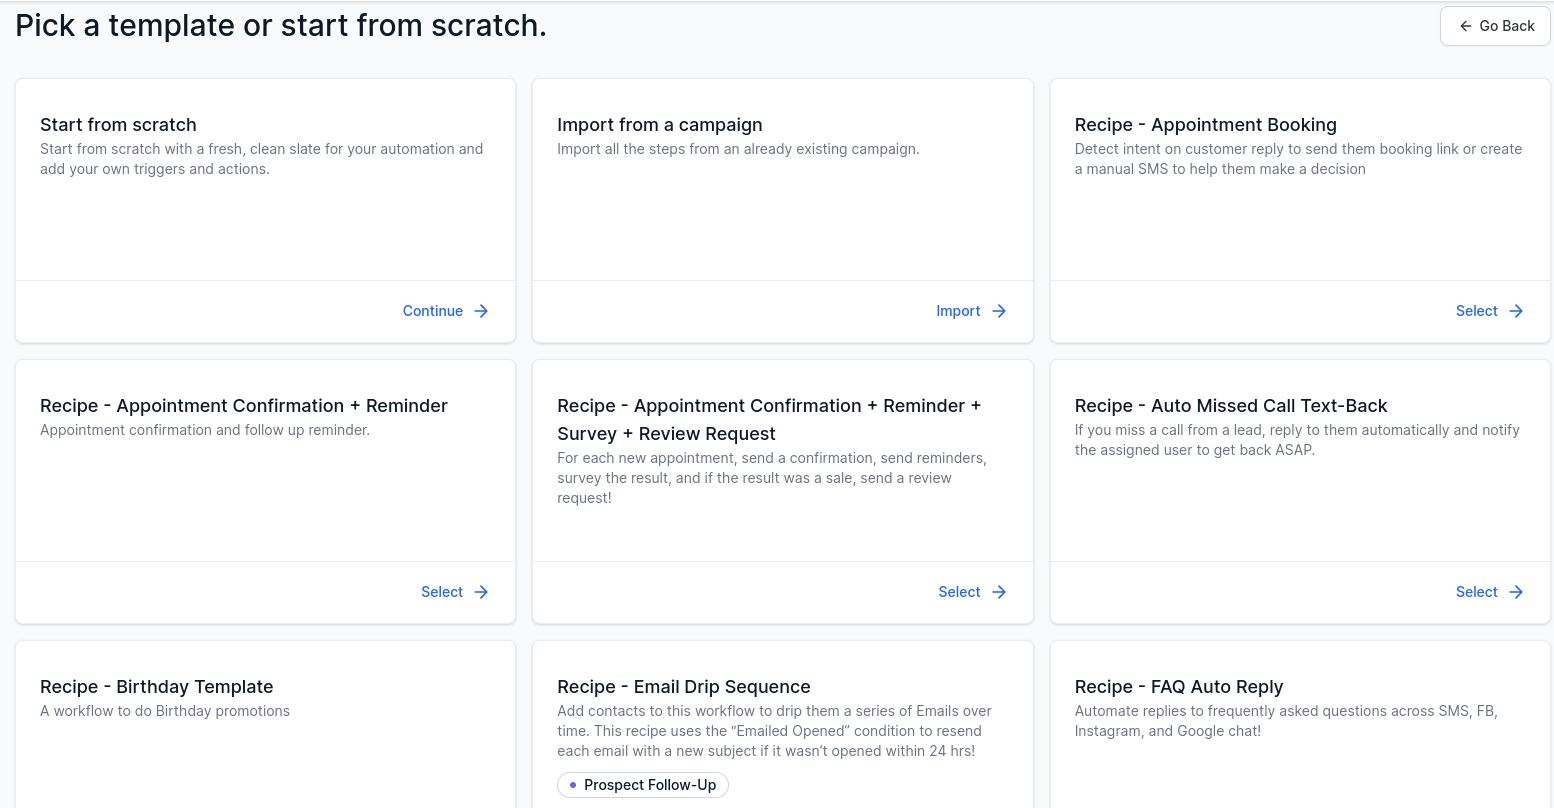Click the arrow icon on the Survey + Review Request recipe
1554x808 pixels.
click(x=999, y=592)
